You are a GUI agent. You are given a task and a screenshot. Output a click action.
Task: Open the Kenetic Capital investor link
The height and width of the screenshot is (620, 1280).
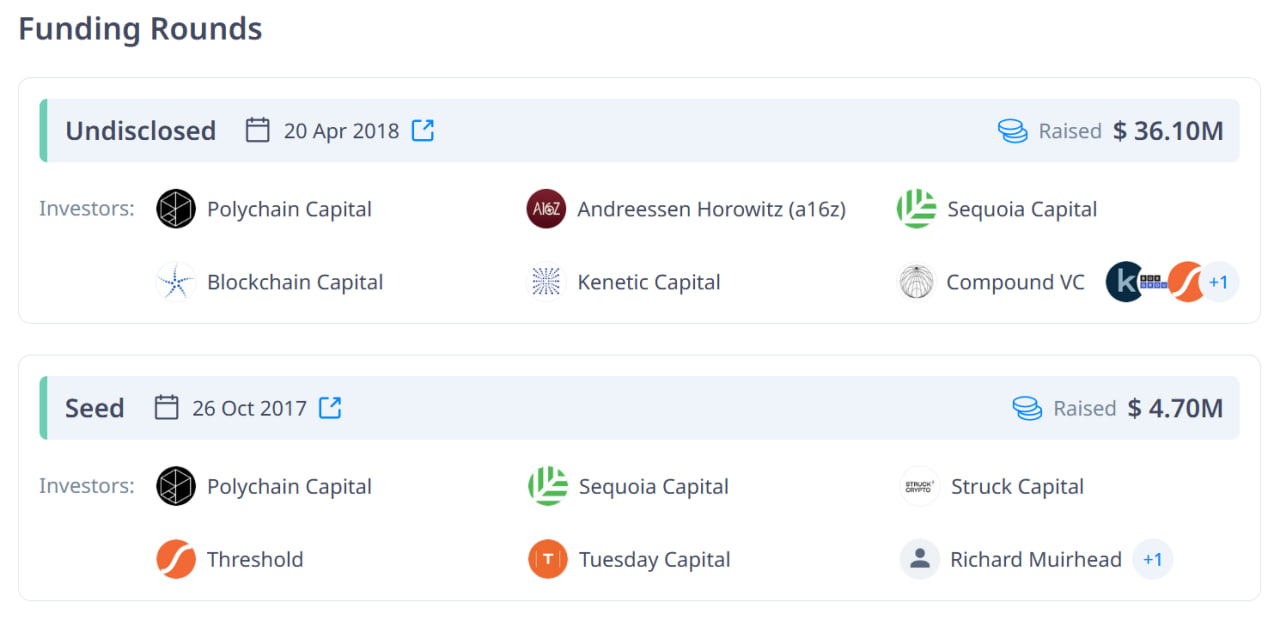coord(648,282)
